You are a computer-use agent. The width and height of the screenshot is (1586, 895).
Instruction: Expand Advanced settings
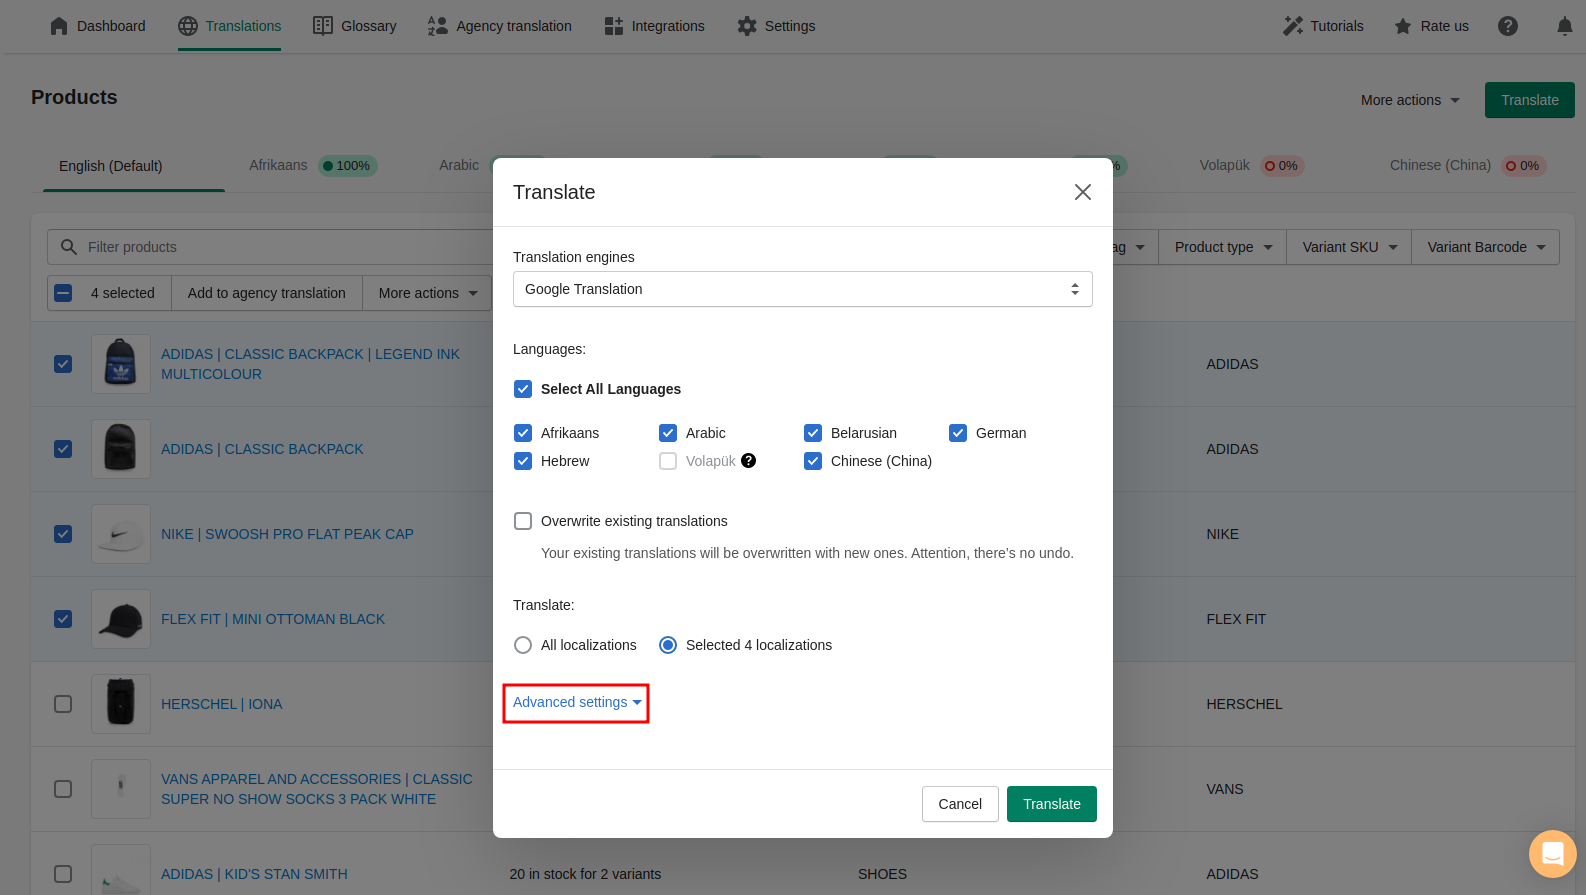(x=577, y=702)
